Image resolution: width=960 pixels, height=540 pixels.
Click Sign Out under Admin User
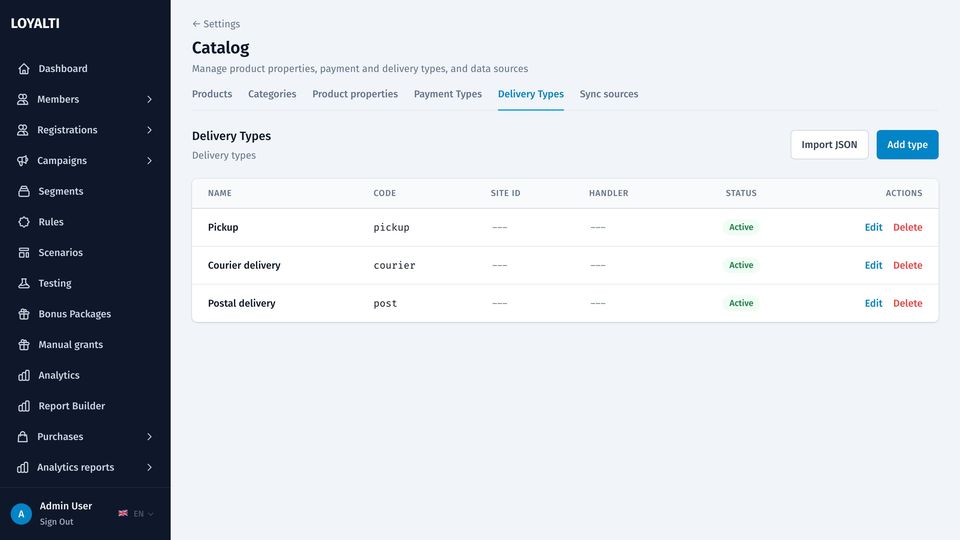tap(56, 522)
